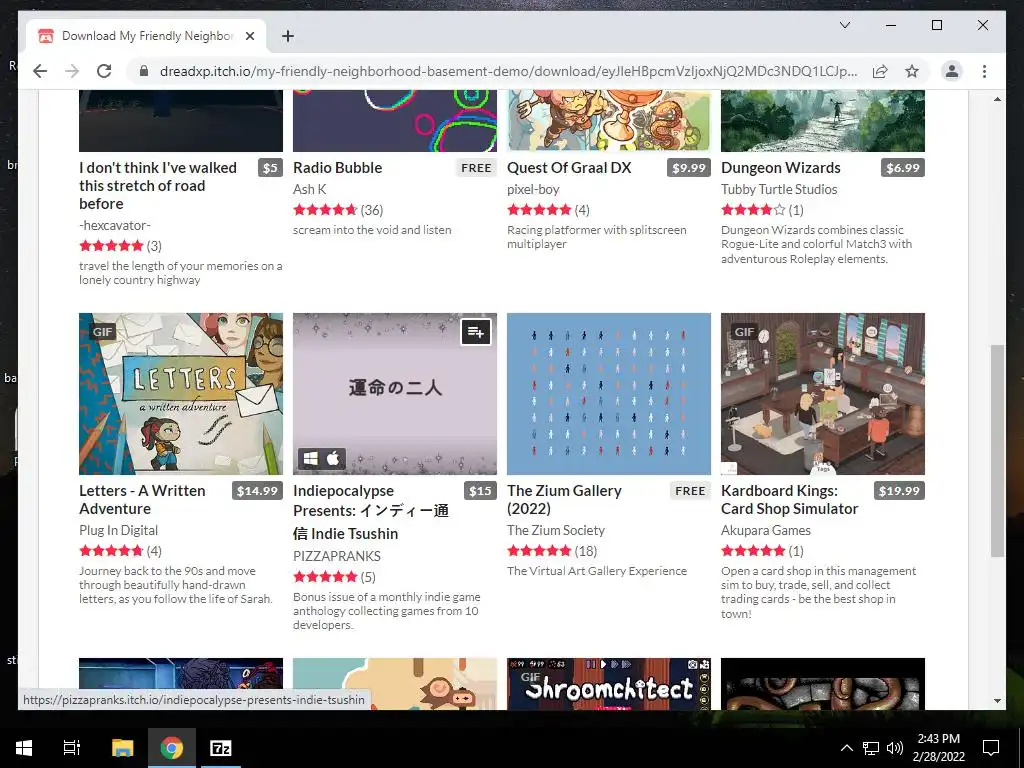The width and height of the screenshot is (1024, 768).
Task: Click GIF badge on Kardboard Kings thumbnail
Action: 744,332
